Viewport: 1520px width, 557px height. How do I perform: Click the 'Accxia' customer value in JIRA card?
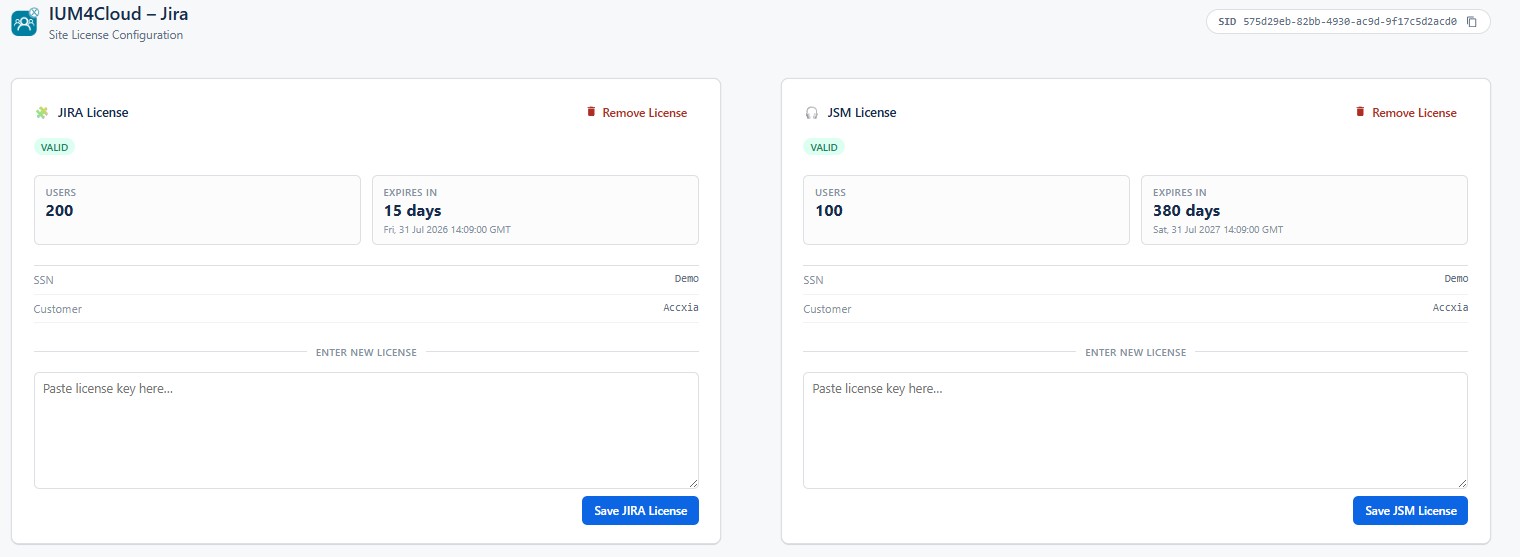(681, 308)
